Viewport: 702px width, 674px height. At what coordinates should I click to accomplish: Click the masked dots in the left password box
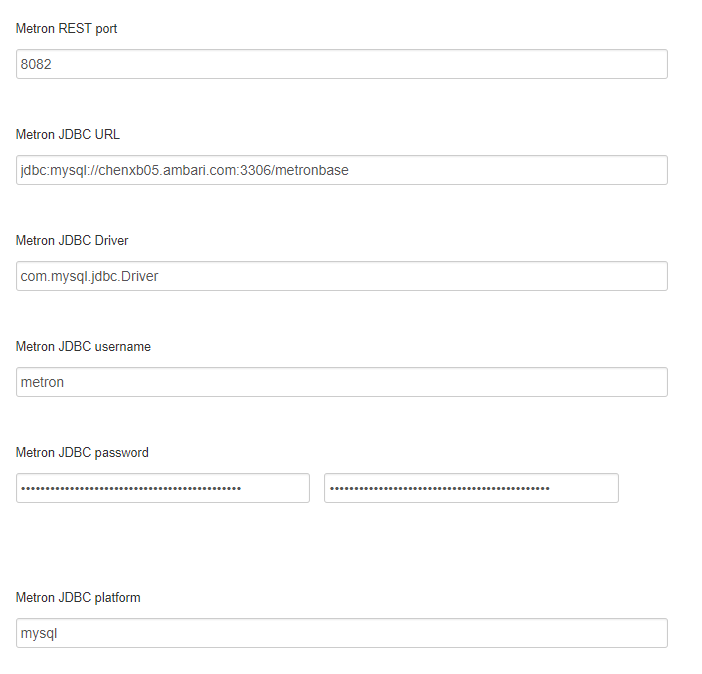click(131, 488)
